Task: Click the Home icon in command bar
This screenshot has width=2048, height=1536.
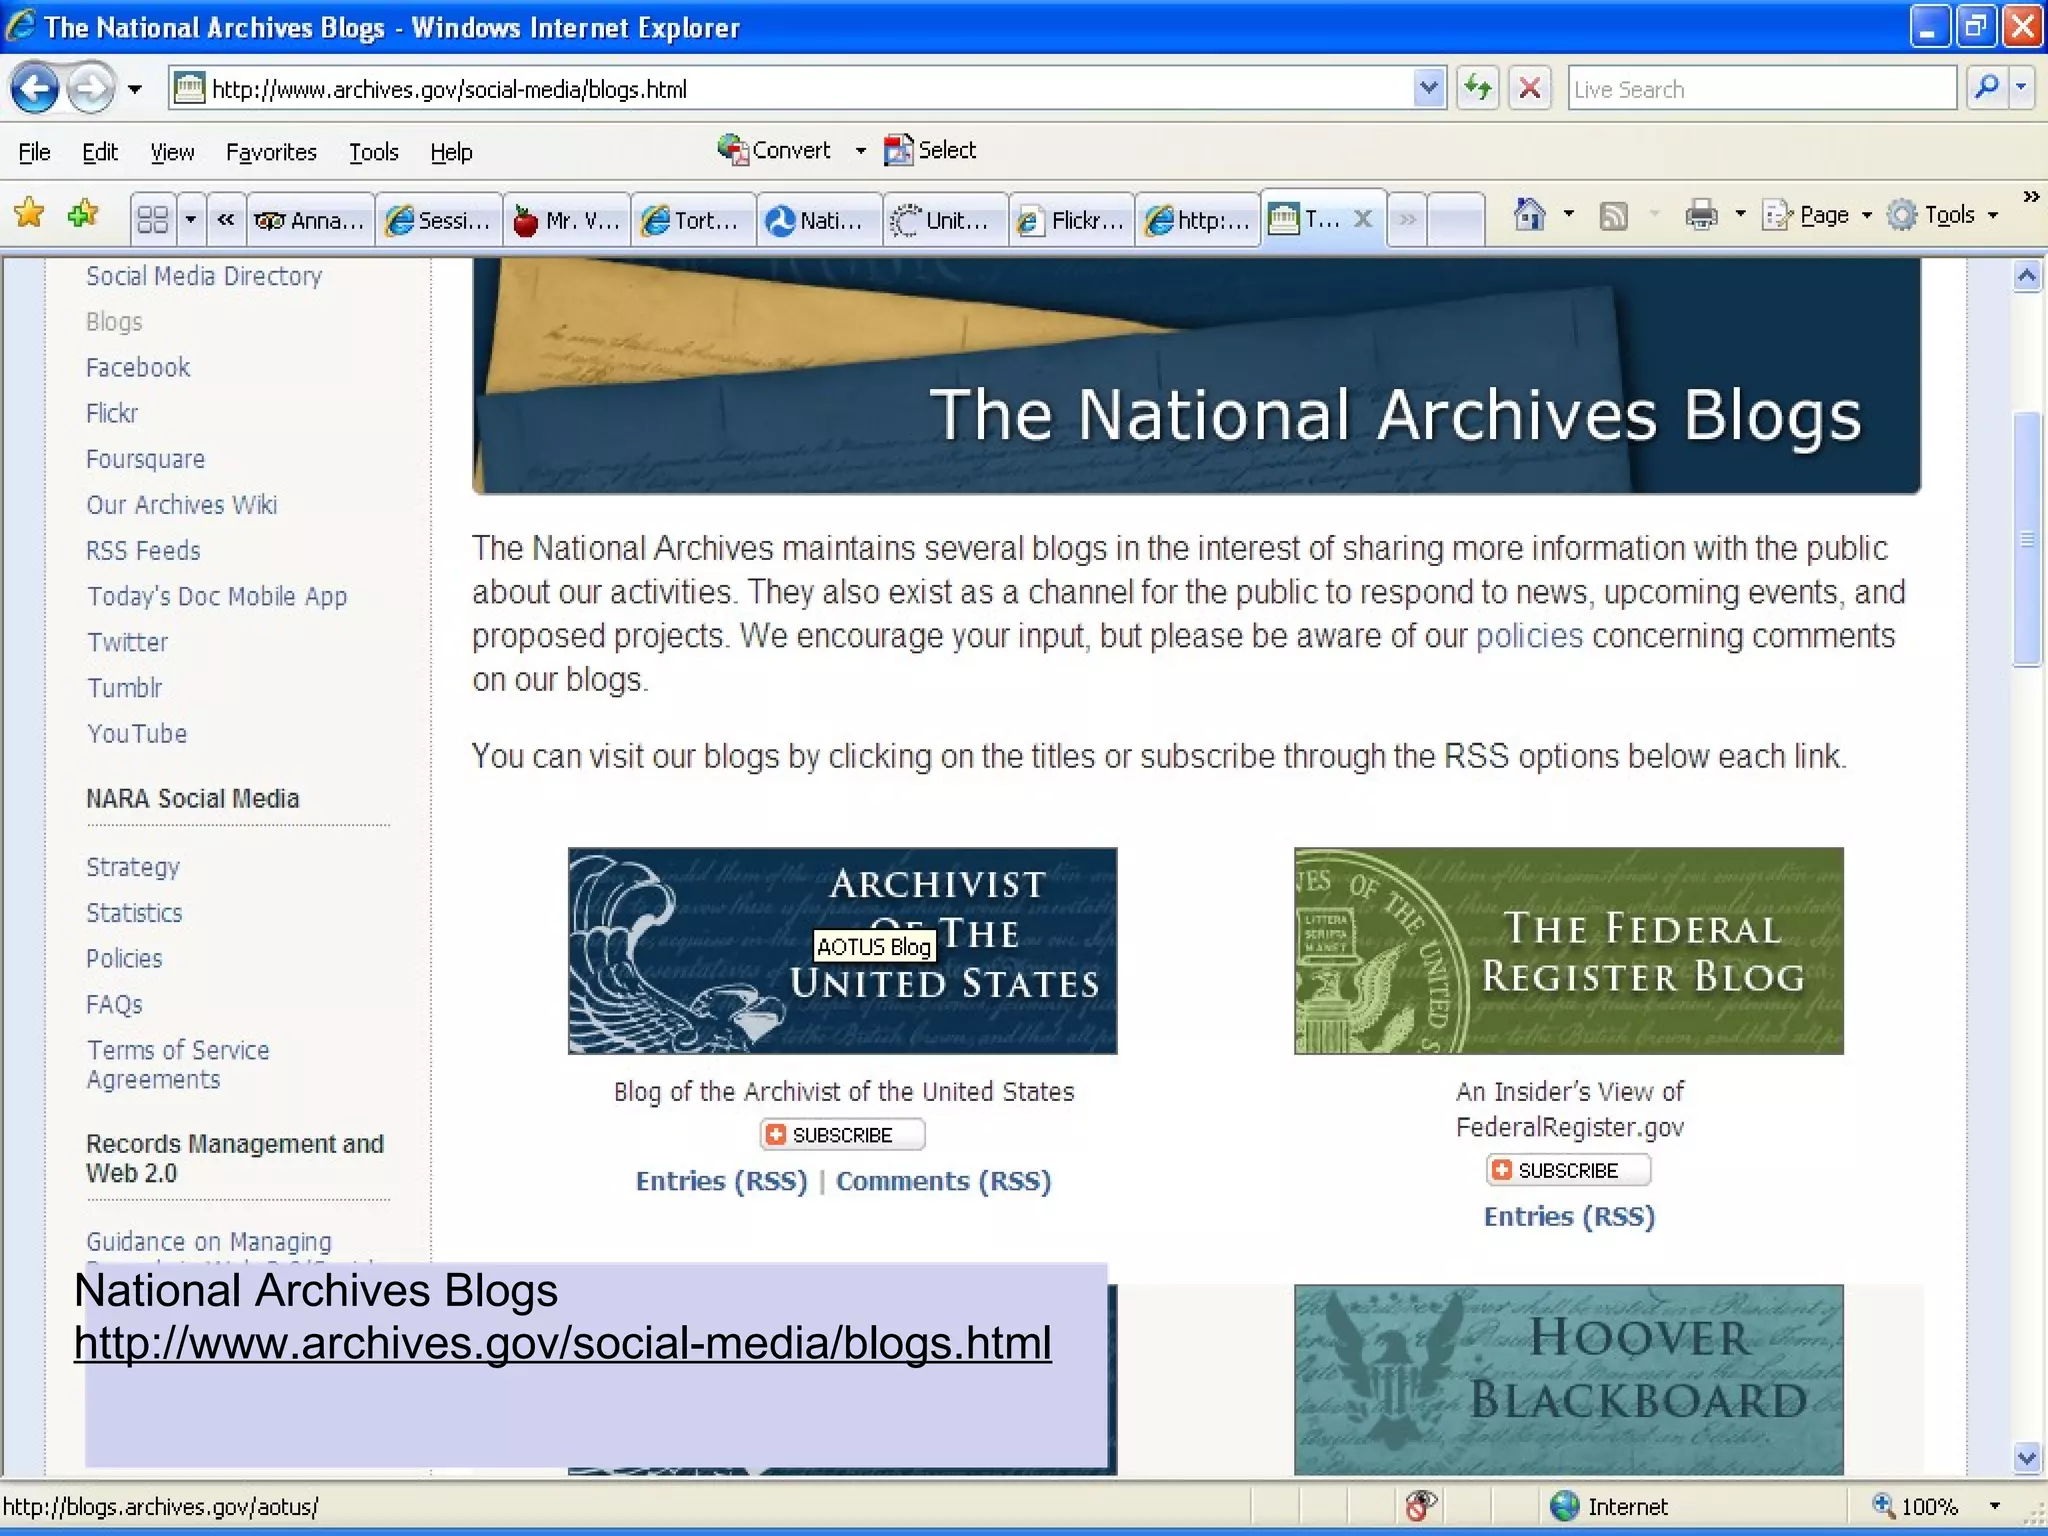Action: [1529, 215]
